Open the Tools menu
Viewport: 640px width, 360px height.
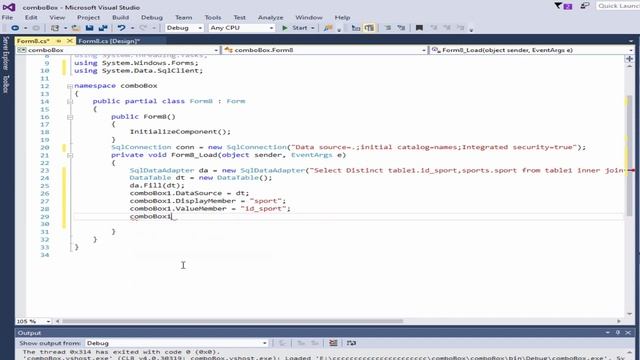point(213,18)
